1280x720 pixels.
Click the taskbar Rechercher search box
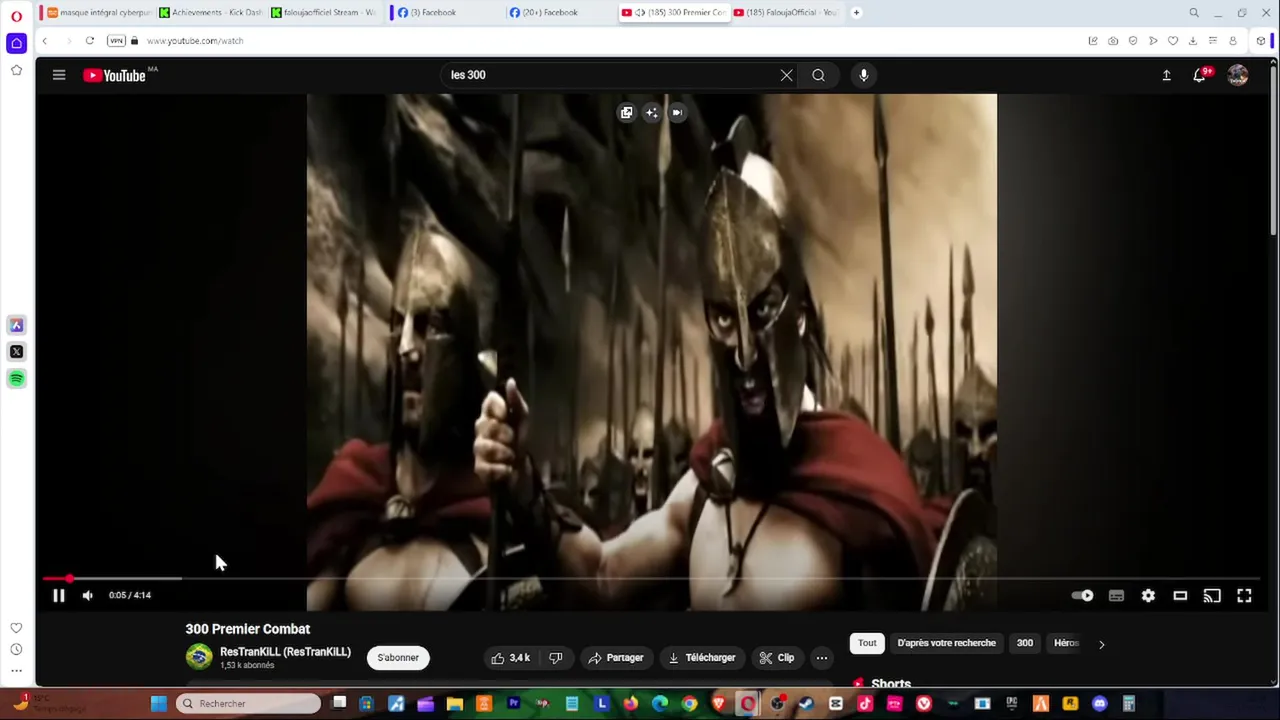pyautogui.click(x=250, y=704)
